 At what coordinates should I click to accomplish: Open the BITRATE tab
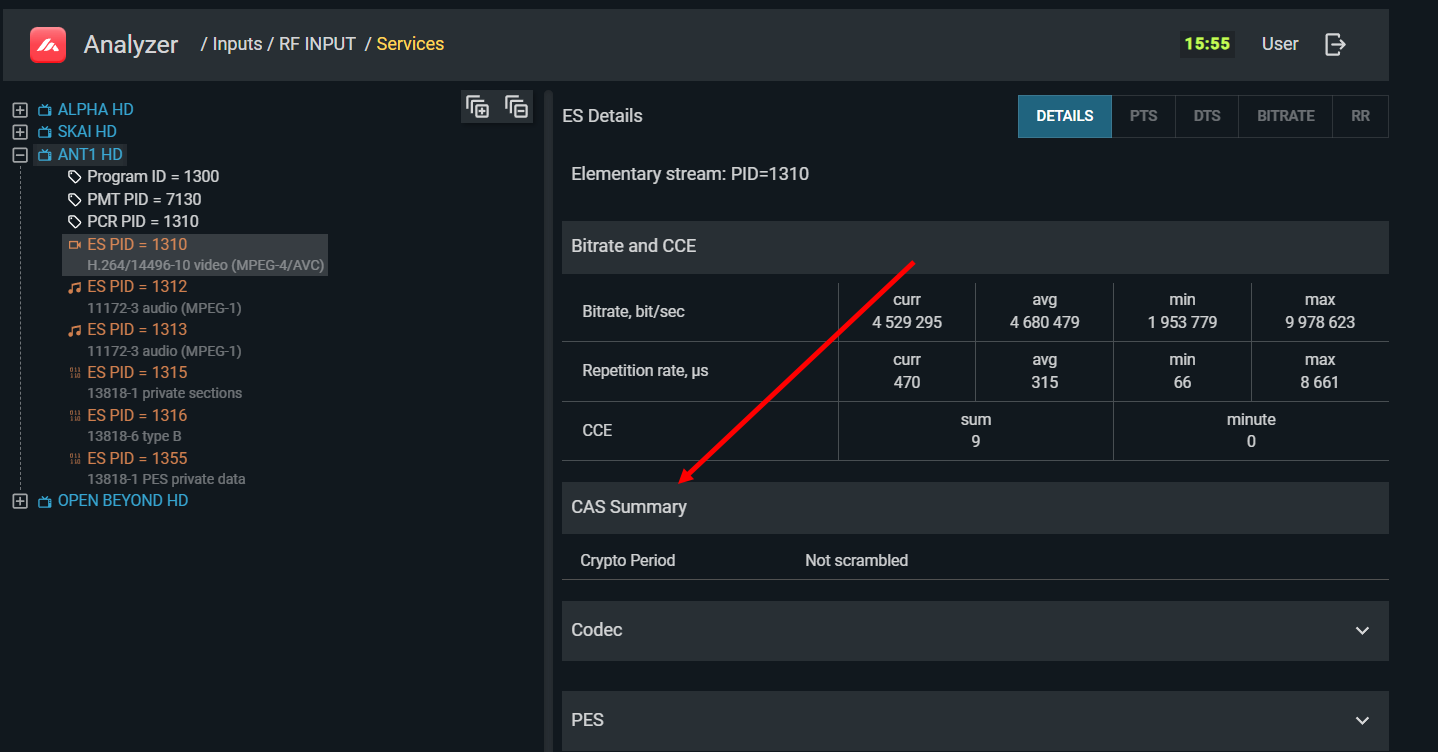(1285, 116)
